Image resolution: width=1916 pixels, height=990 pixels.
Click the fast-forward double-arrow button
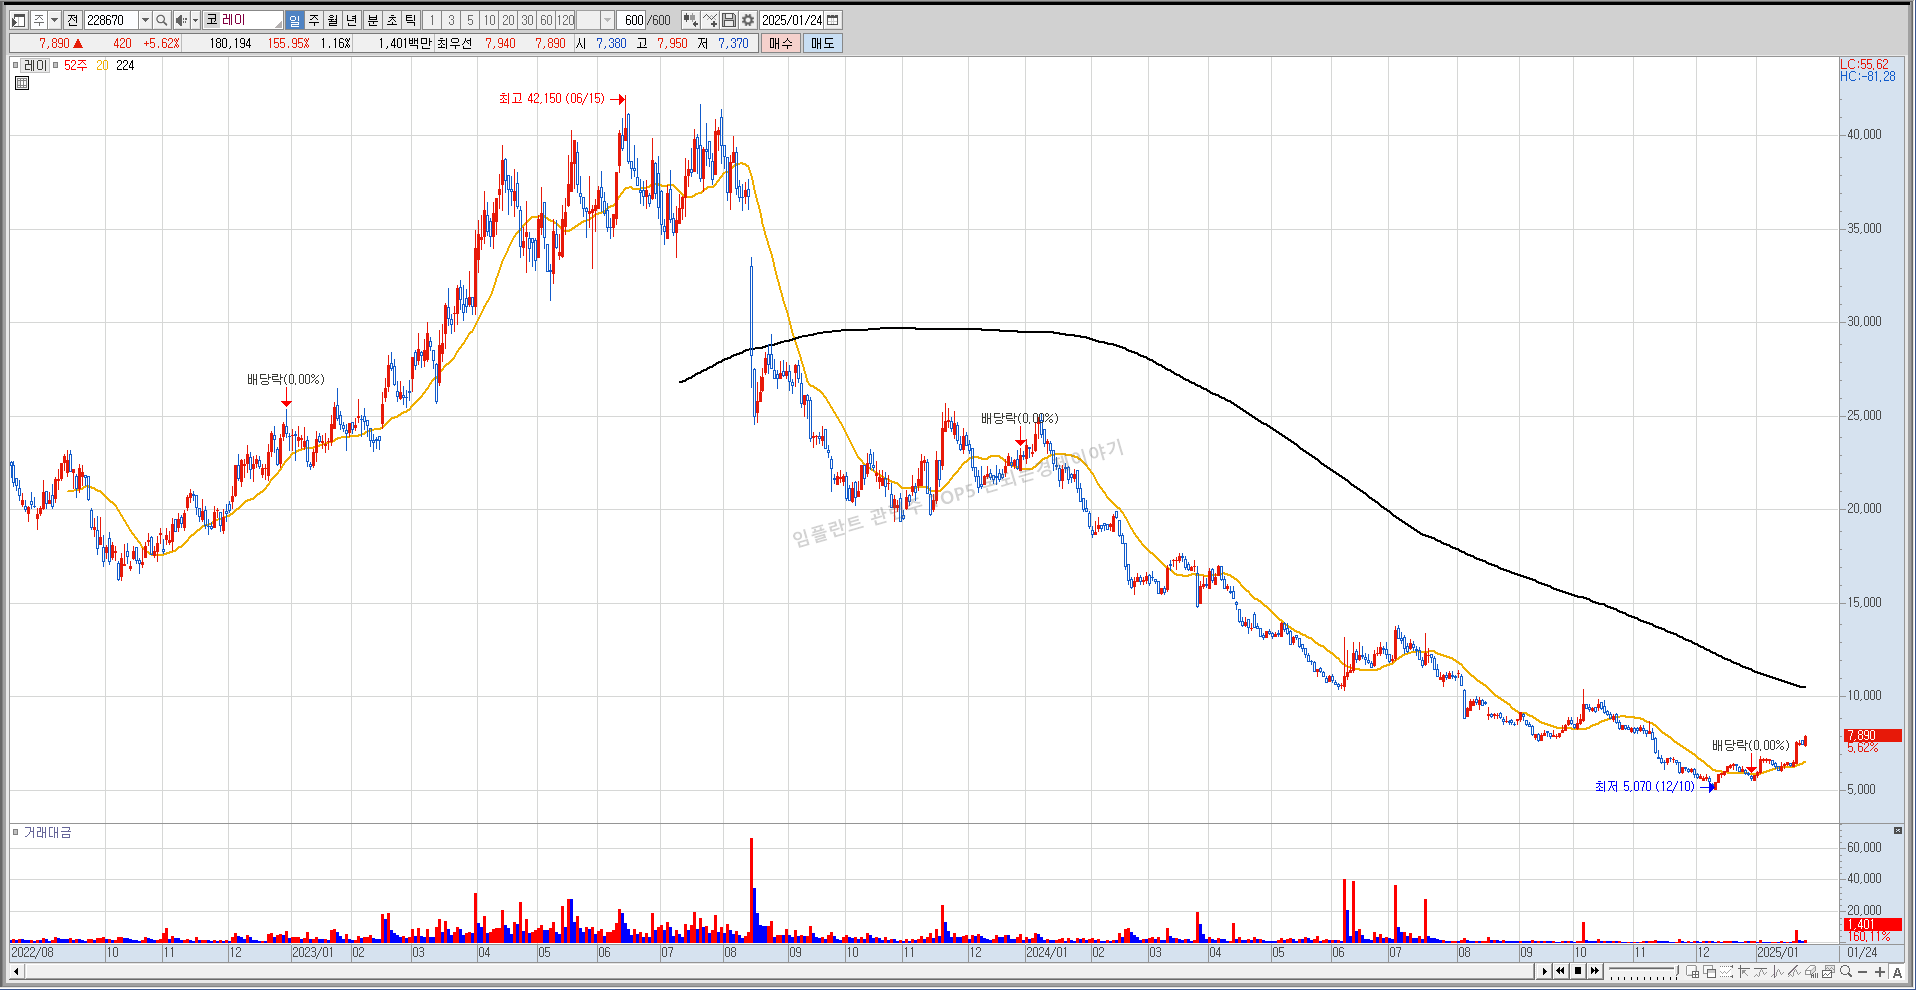coord(1595,971)
